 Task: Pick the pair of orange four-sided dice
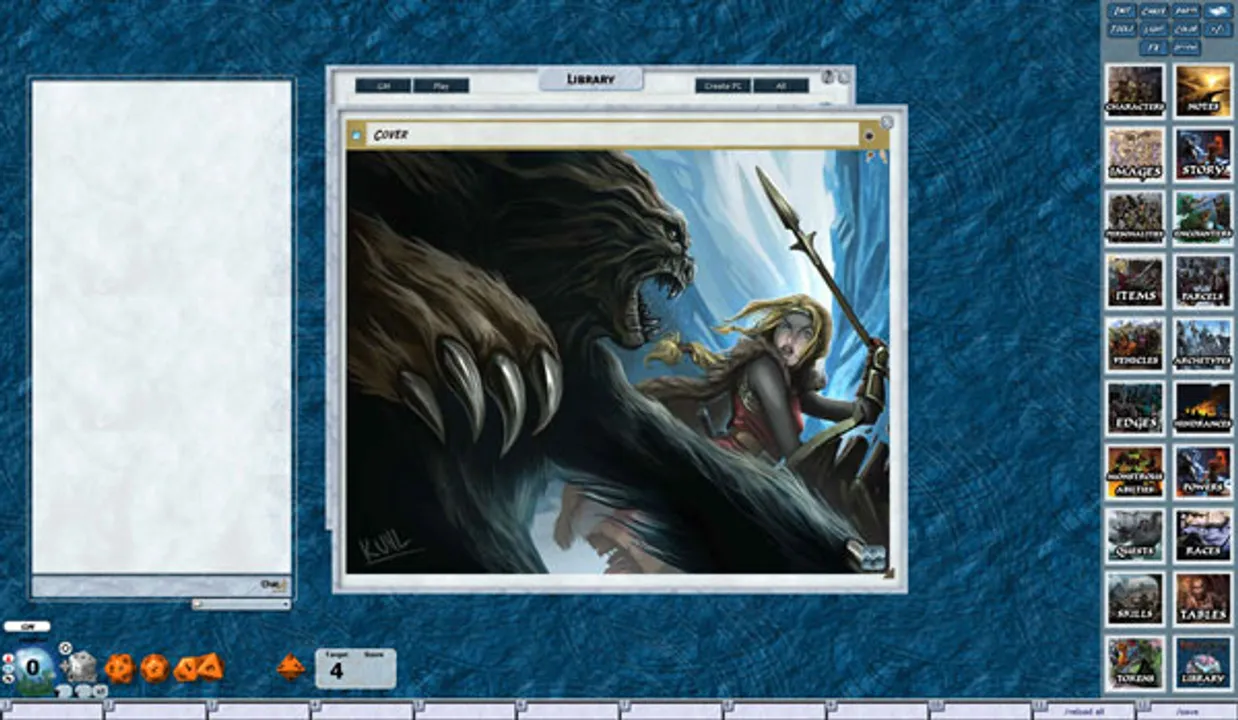(x=198, y=667)
